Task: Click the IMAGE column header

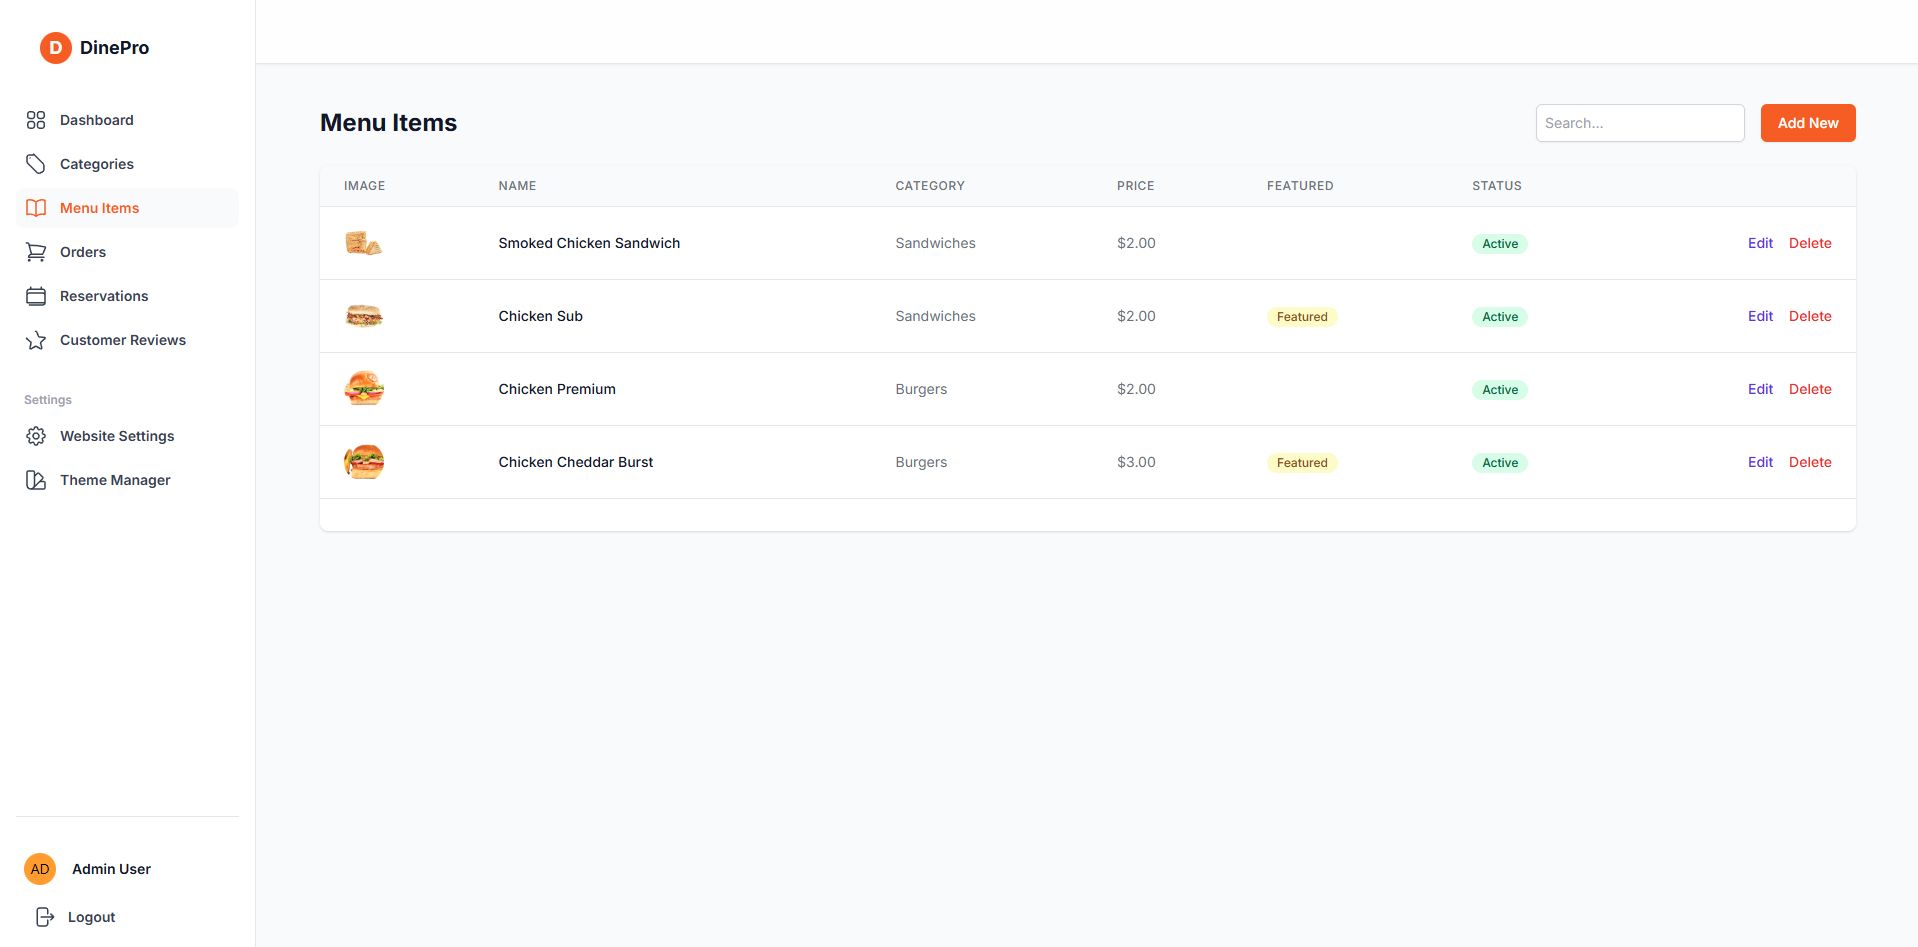Action: (x=364, y=186)
